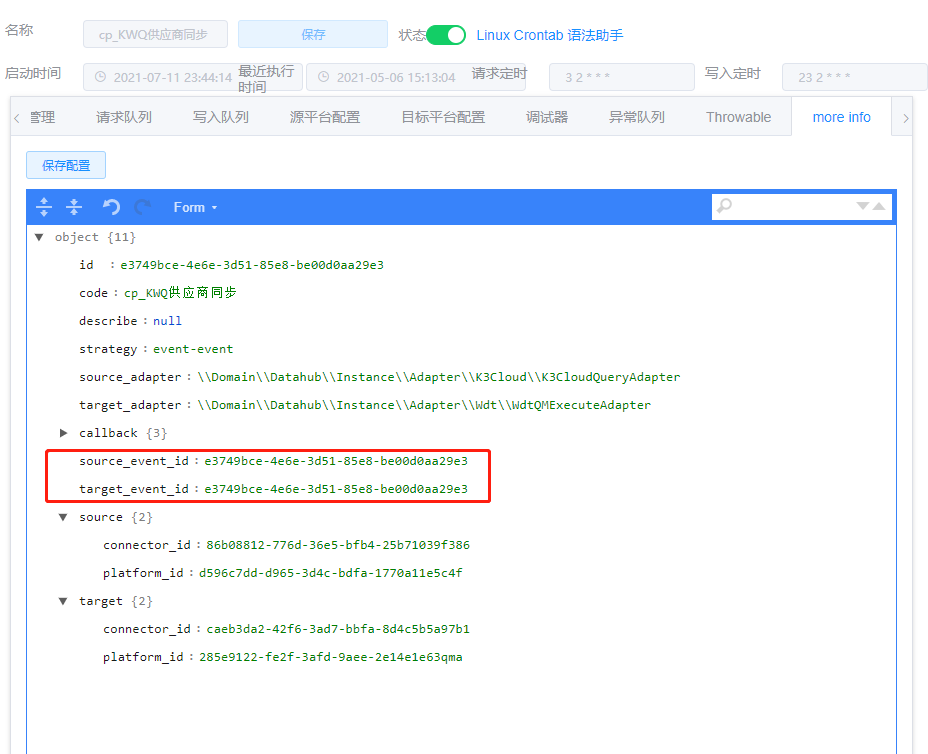Image resolution: width=928 pixels, height=754 pixels.
Task: Click the describe null value
Action: click(x=167, y=321)
